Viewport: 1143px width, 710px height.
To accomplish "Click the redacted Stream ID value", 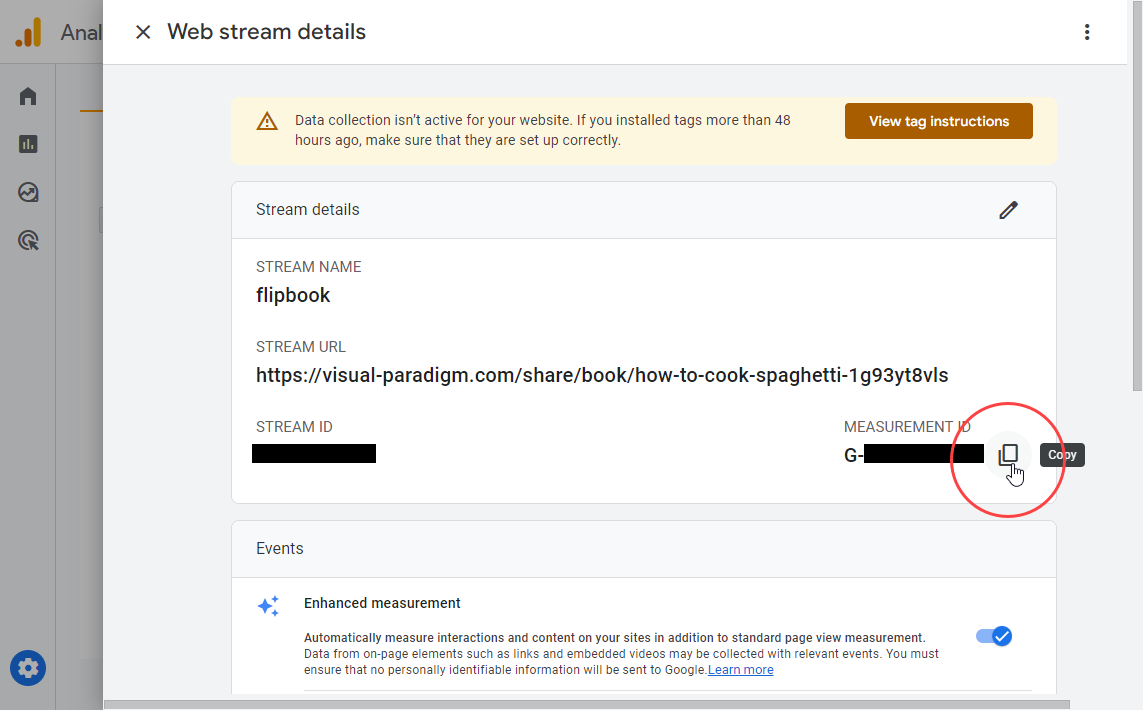I will click(314, 454).
